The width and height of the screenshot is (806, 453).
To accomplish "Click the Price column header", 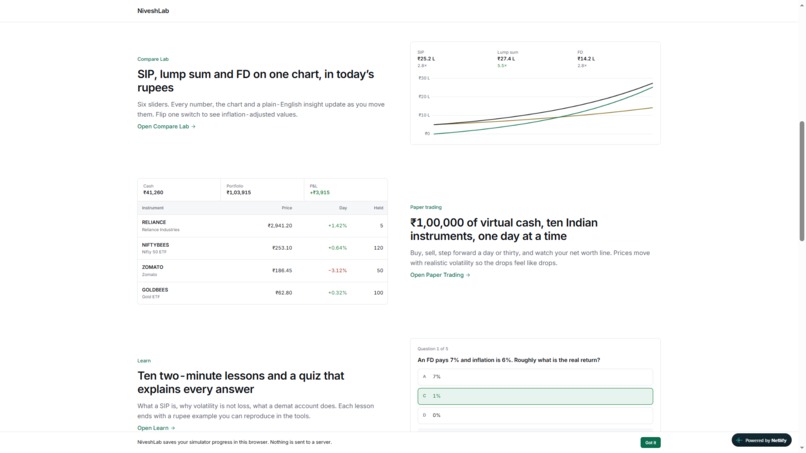I will (287, 208).
